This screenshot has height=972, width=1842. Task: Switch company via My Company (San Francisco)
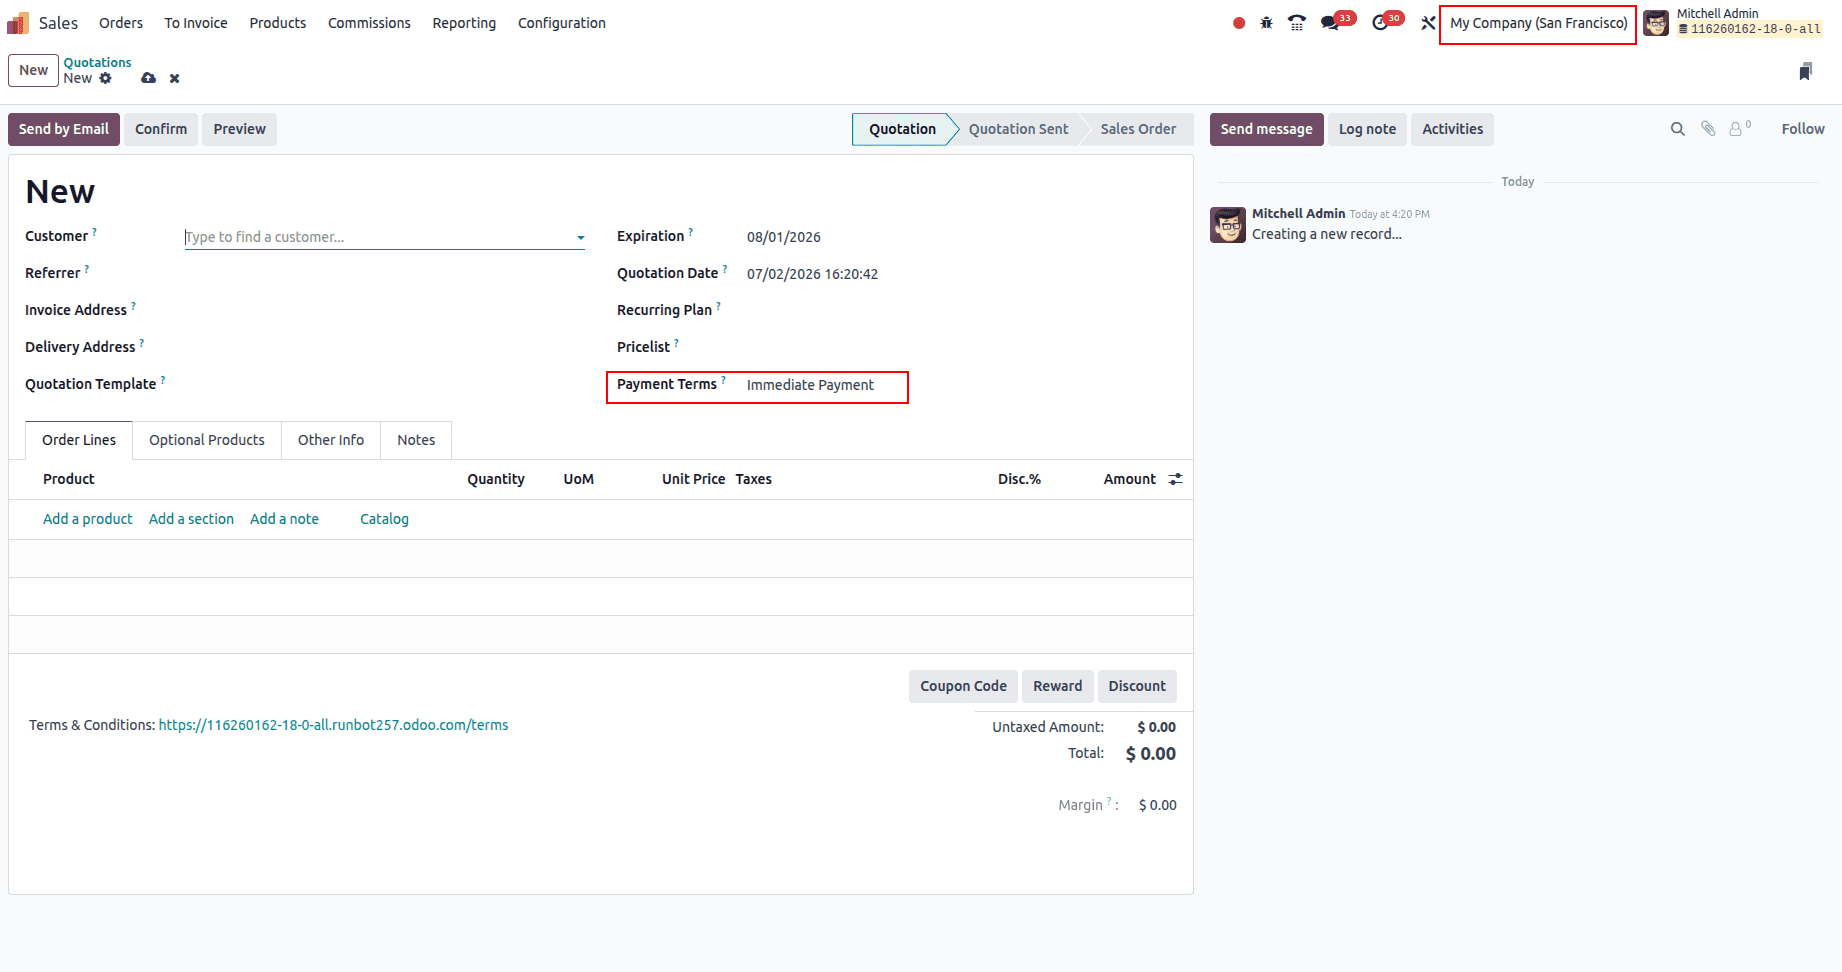pyautogui.click(x=1538, y=23)
